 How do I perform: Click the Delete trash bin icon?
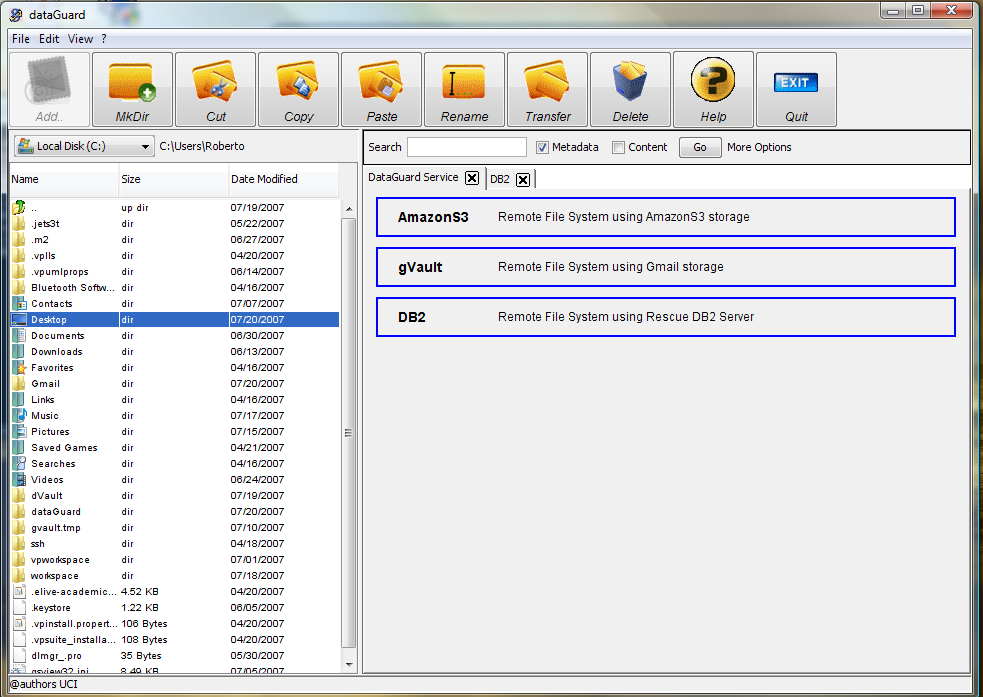click(x=629, y=81)
